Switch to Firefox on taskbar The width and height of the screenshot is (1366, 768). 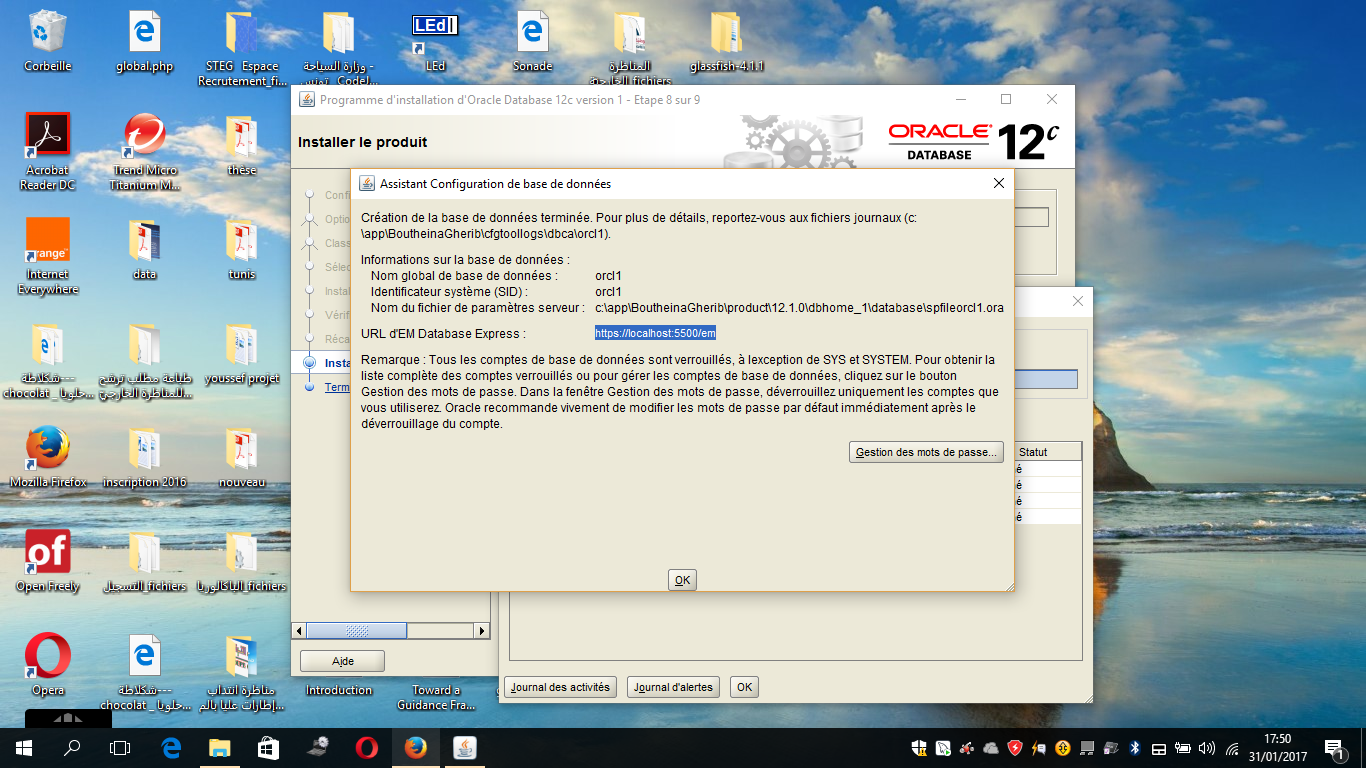pos(416,747)
